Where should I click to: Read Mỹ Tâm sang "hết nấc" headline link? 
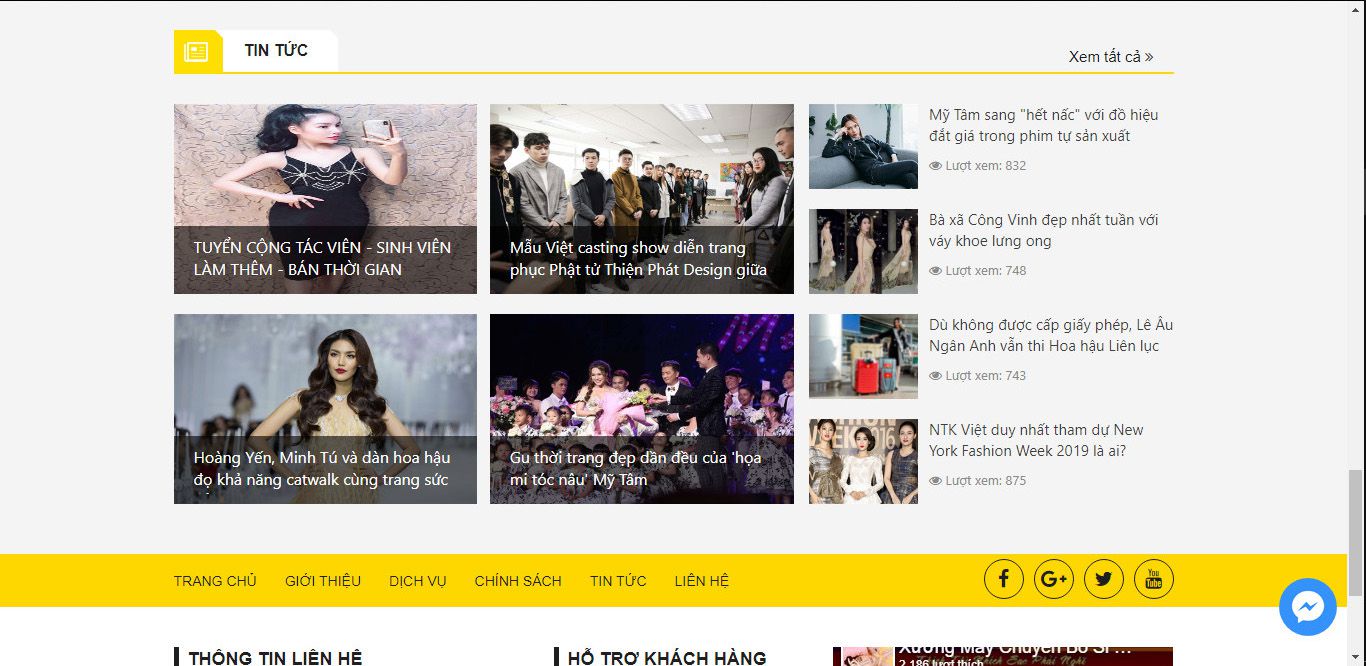1043,125
